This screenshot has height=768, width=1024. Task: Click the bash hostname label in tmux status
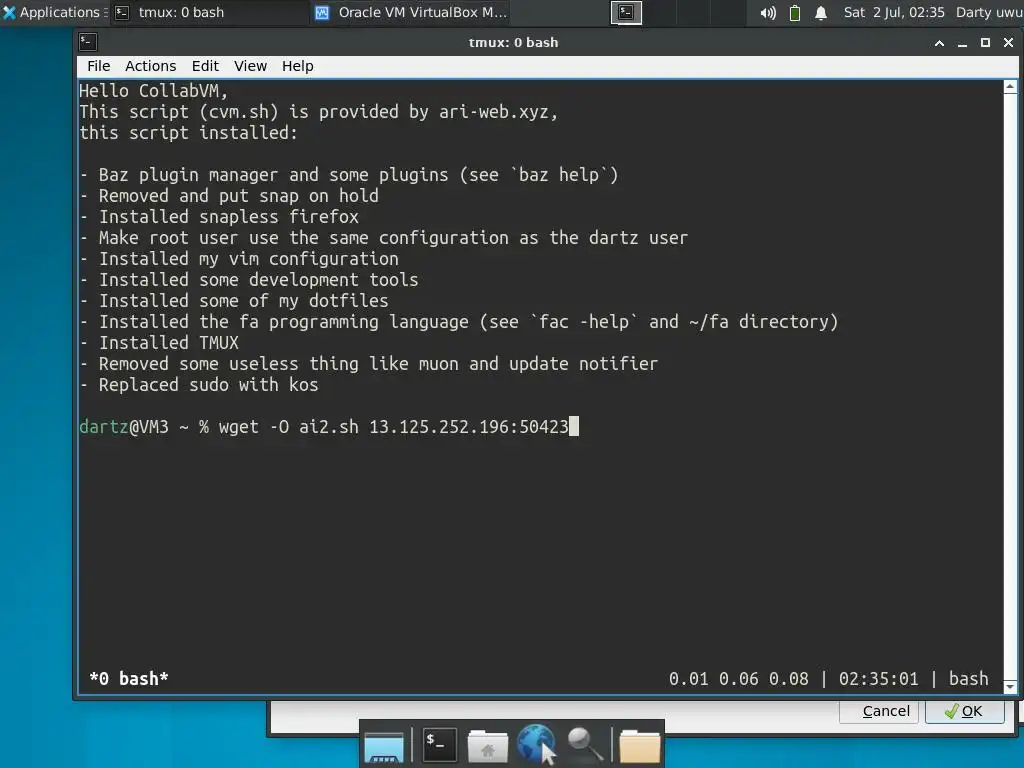[x=968, y=679]
